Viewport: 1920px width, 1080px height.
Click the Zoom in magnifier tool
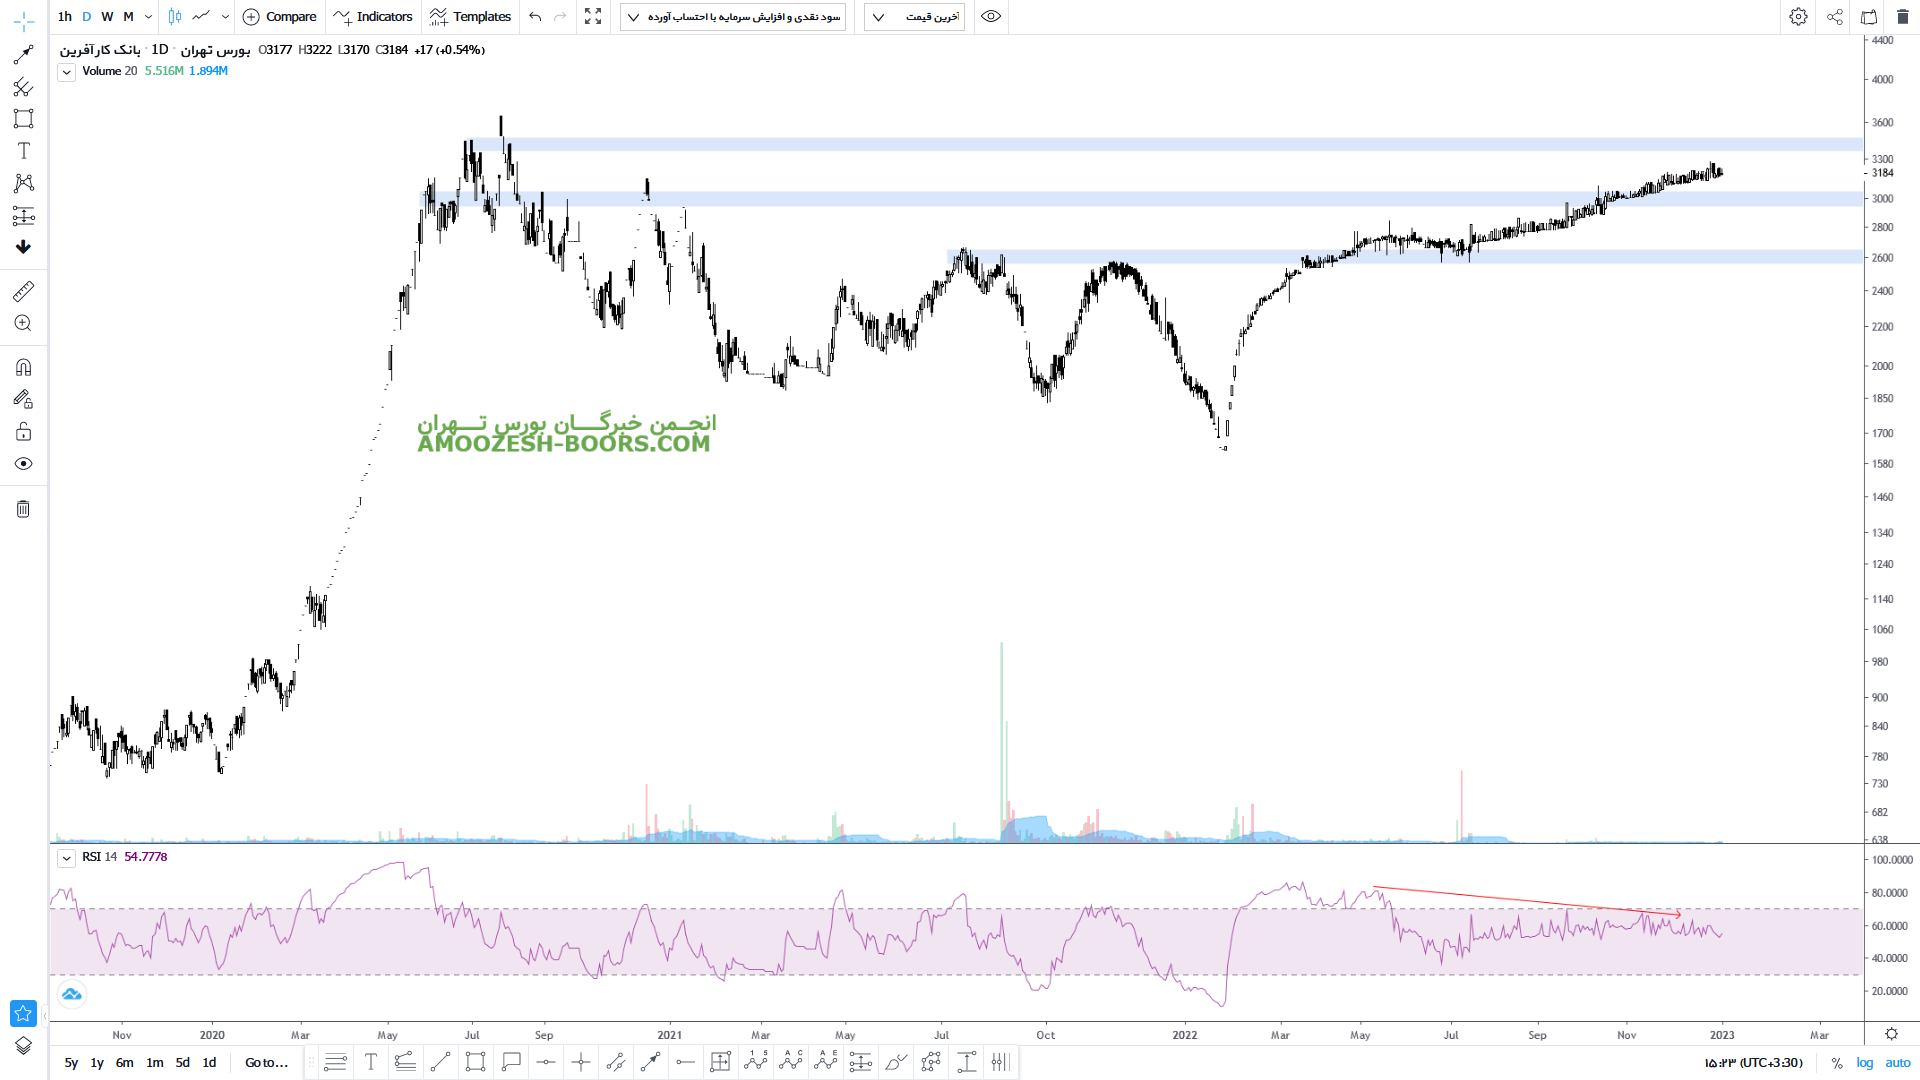point(24,324)
